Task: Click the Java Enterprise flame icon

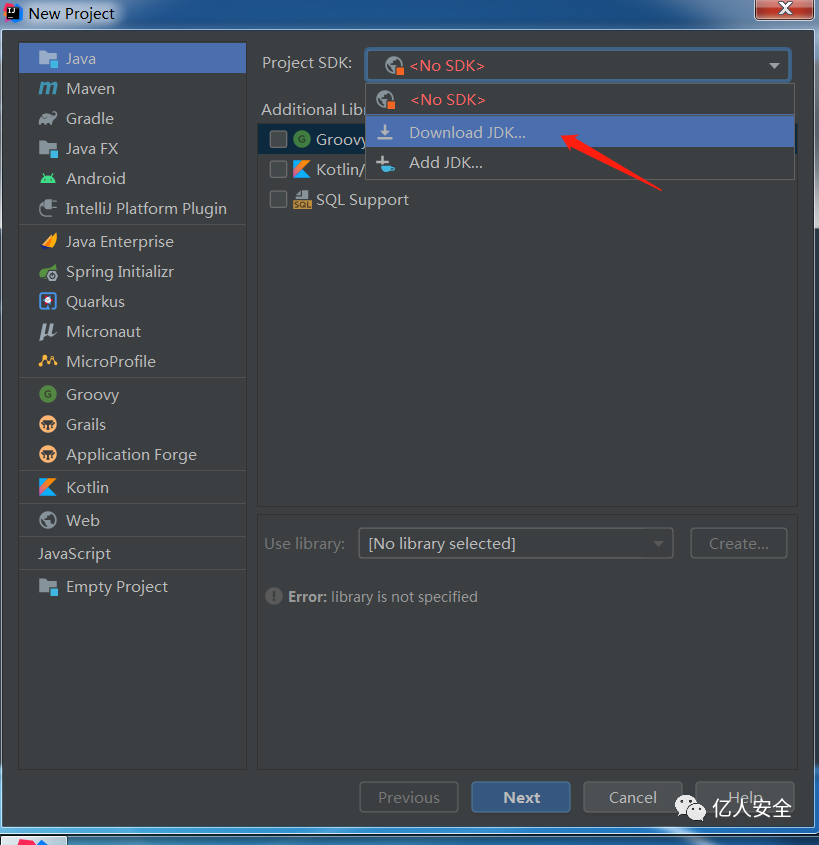Action: click(49, 241)
